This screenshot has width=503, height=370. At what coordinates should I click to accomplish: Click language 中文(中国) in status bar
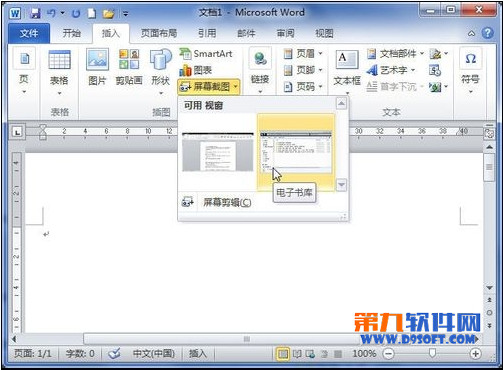(x=154, y=353)
